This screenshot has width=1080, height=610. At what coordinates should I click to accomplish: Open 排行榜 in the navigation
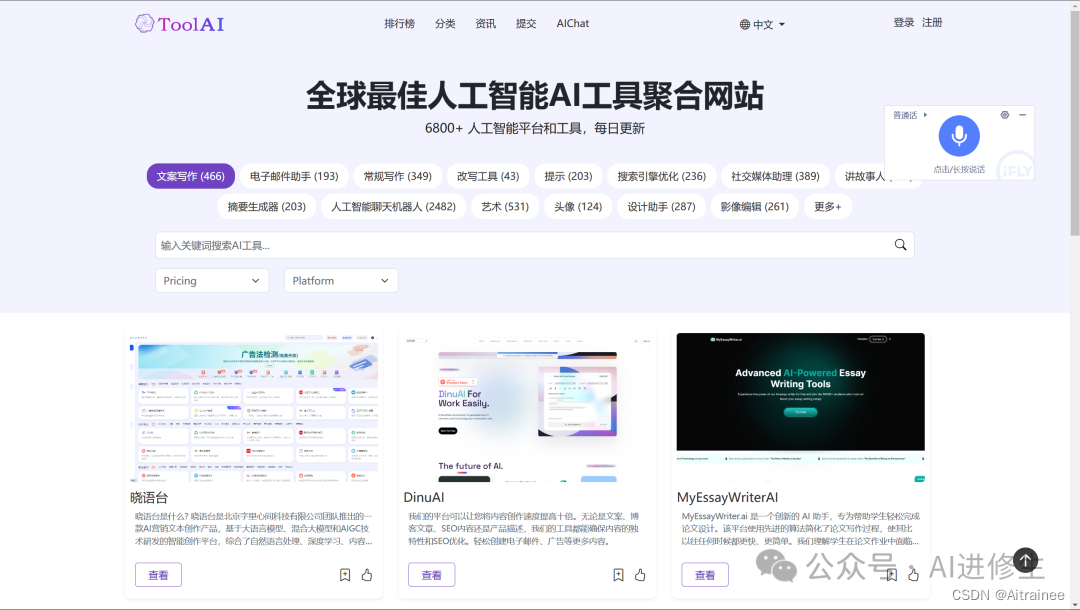click(x=399, y=23)
